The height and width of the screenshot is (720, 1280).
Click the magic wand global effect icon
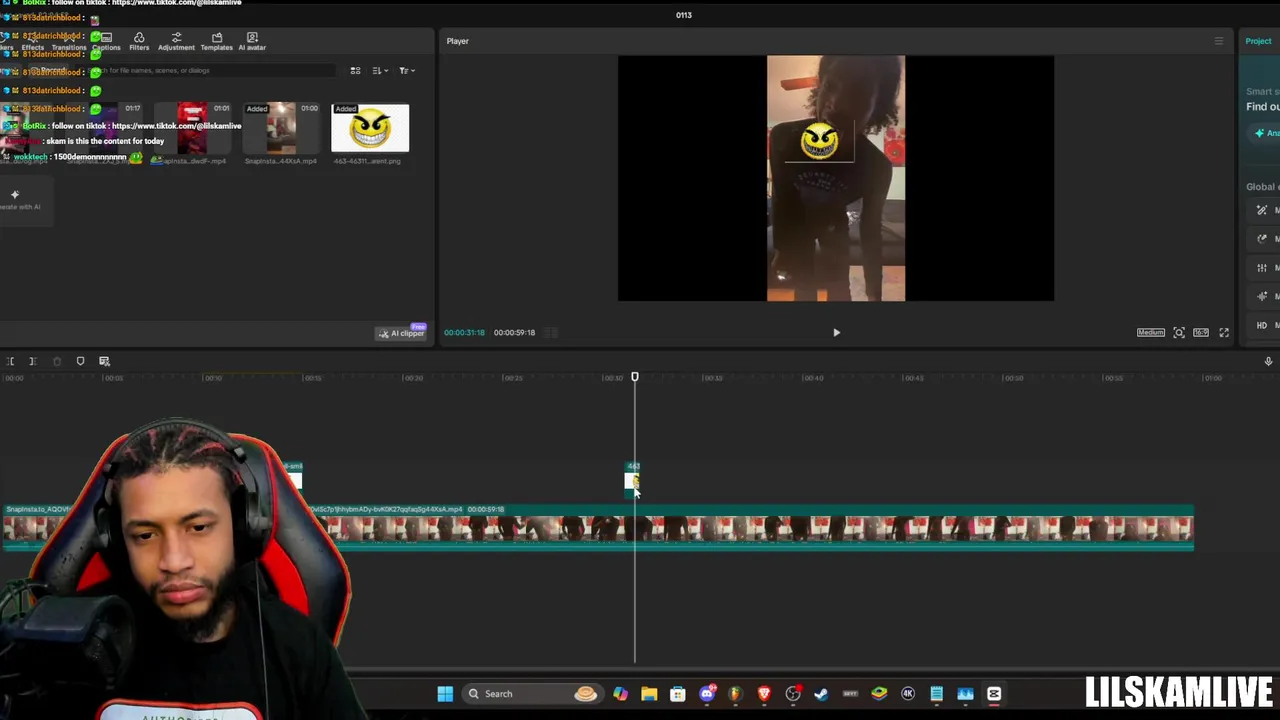pyautogui.click(x=1262, y=210)
